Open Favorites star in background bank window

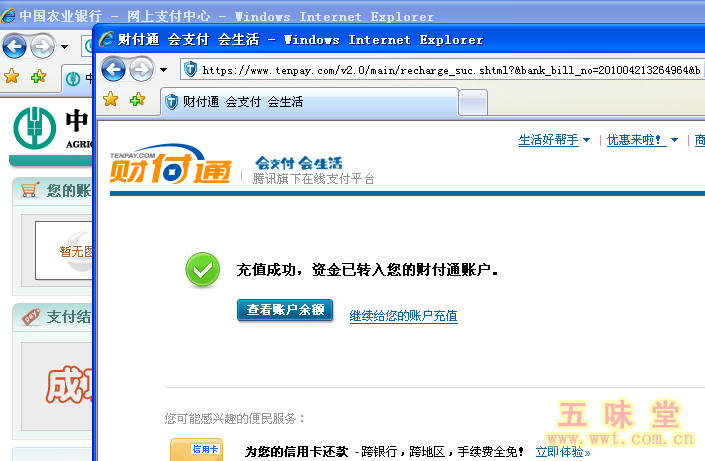click(12, 75)
